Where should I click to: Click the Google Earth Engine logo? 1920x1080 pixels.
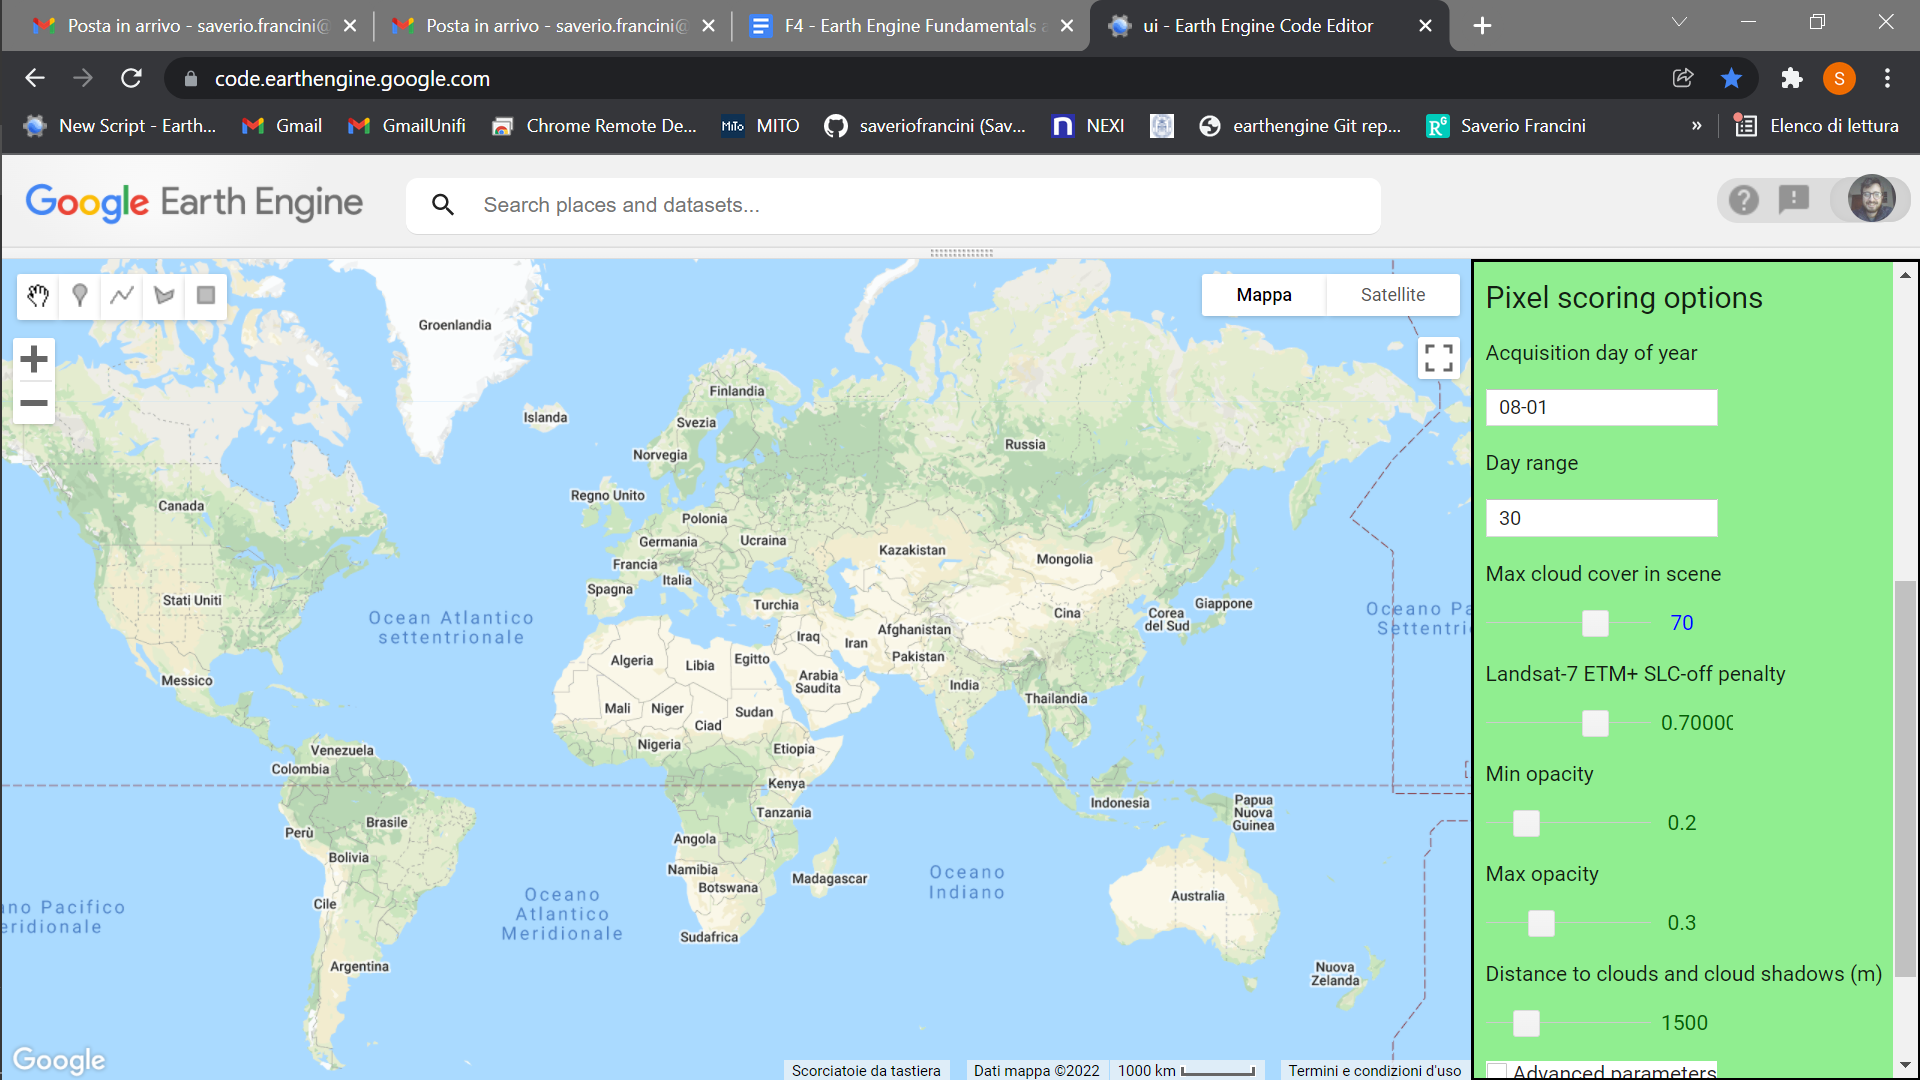194,202
